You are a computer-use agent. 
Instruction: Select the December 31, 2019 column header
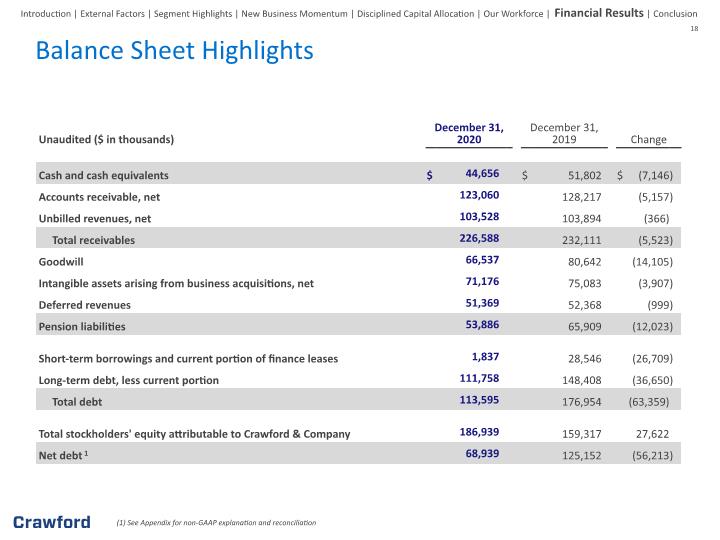(564, 134)
